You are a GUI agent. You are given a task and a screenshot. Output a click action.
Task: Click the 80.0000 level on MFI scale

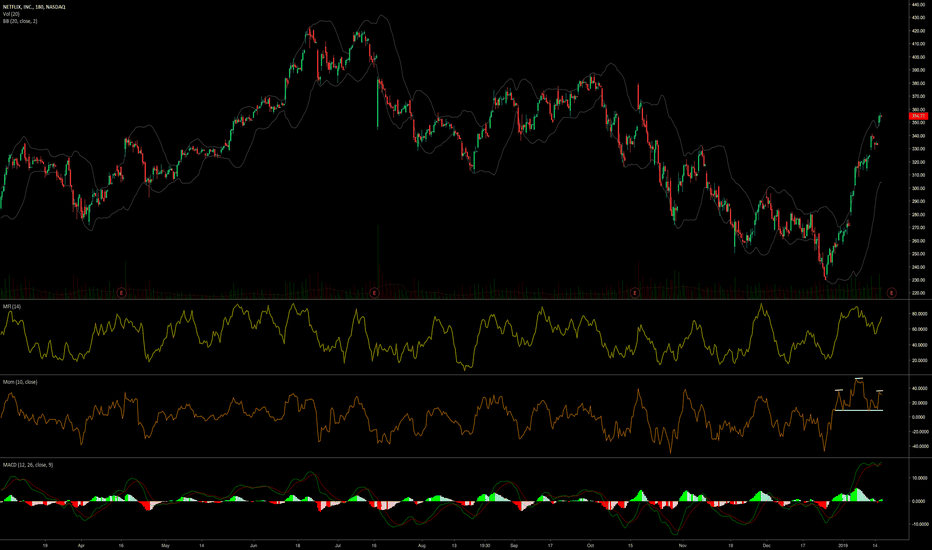[919, 313]
